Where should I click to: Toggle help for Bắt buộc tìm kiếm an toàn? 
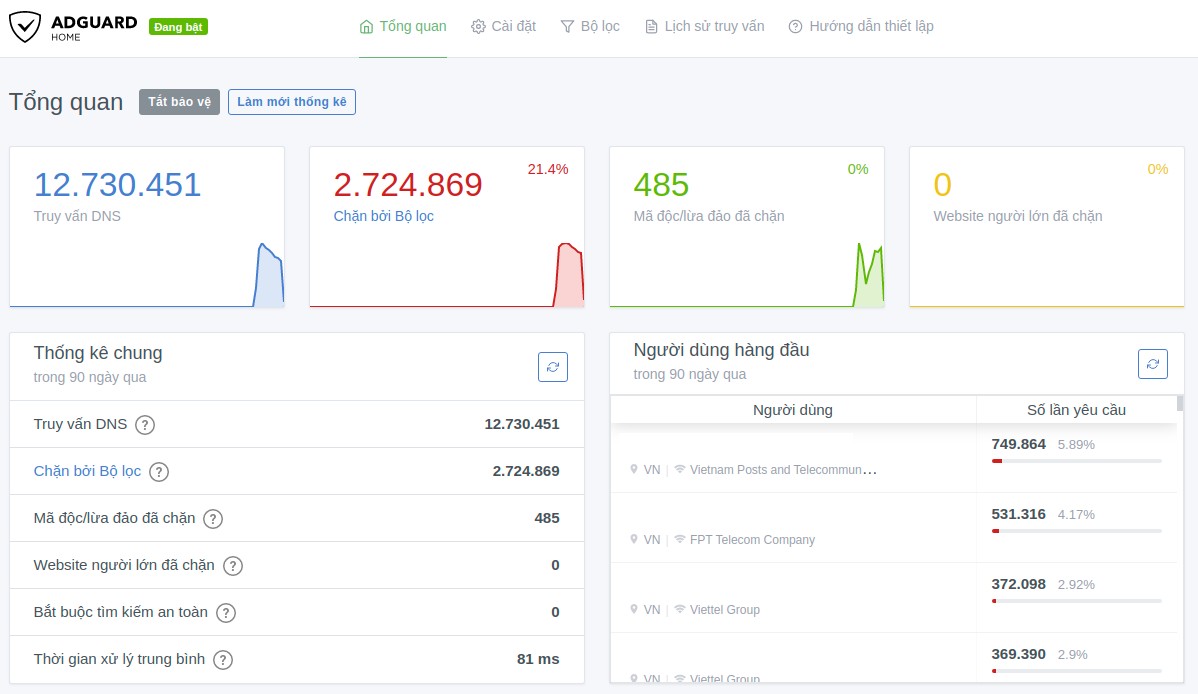(x=226, y=612)
